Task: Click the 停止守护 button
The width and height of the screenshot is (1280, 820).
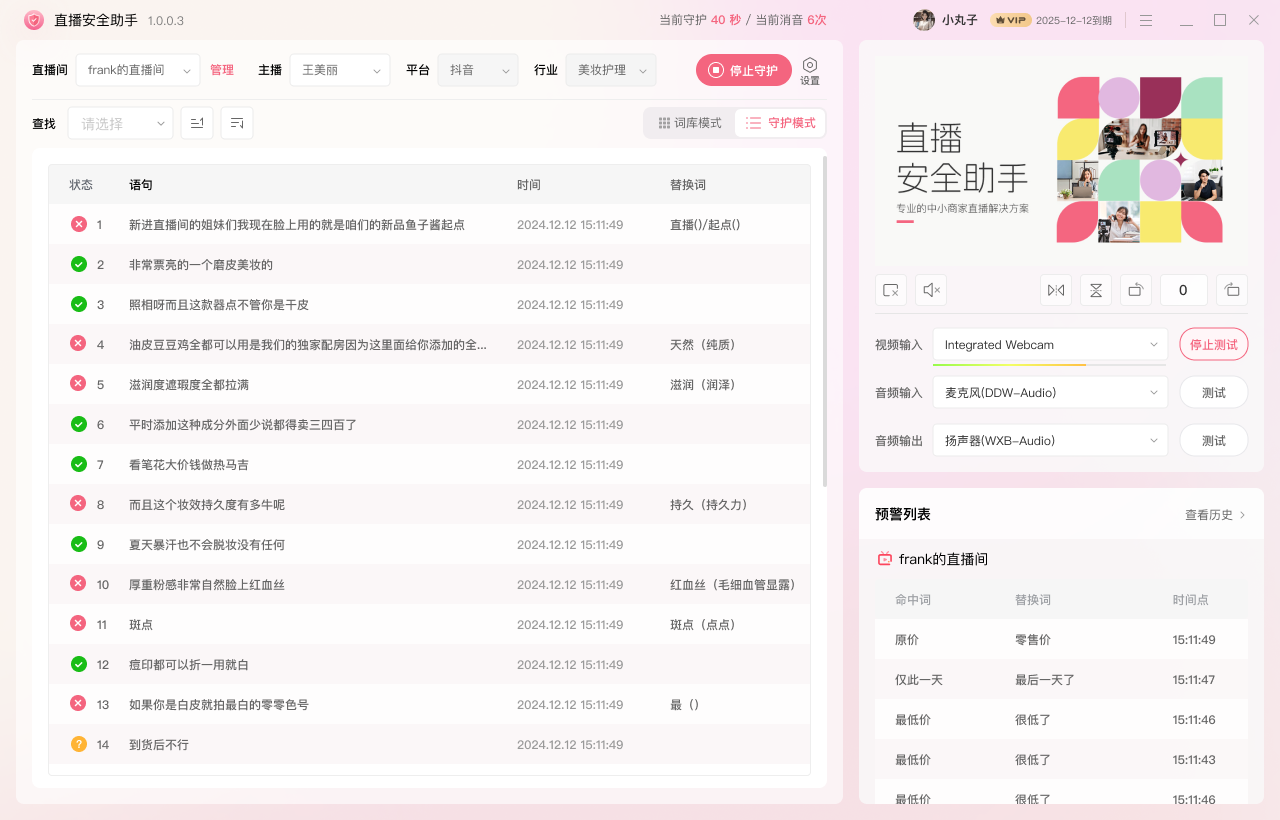Action: click(x=744, y=70)
